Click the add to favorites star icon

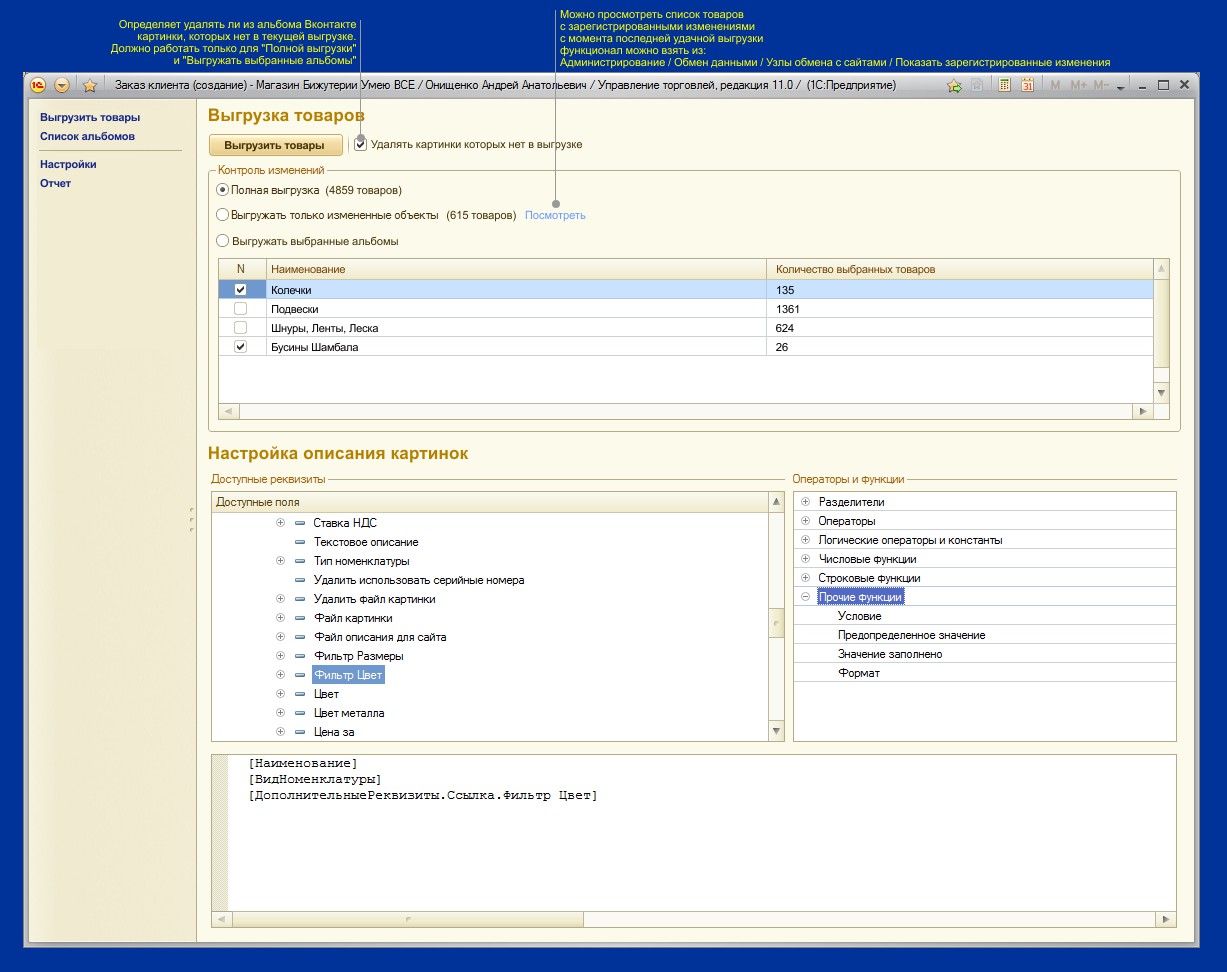pyautogui.click(x=954, y=85)
